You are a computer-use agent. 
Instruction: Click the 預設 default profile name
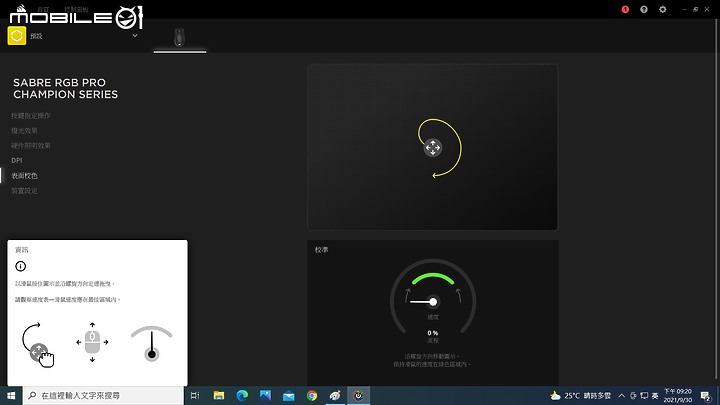36,36
